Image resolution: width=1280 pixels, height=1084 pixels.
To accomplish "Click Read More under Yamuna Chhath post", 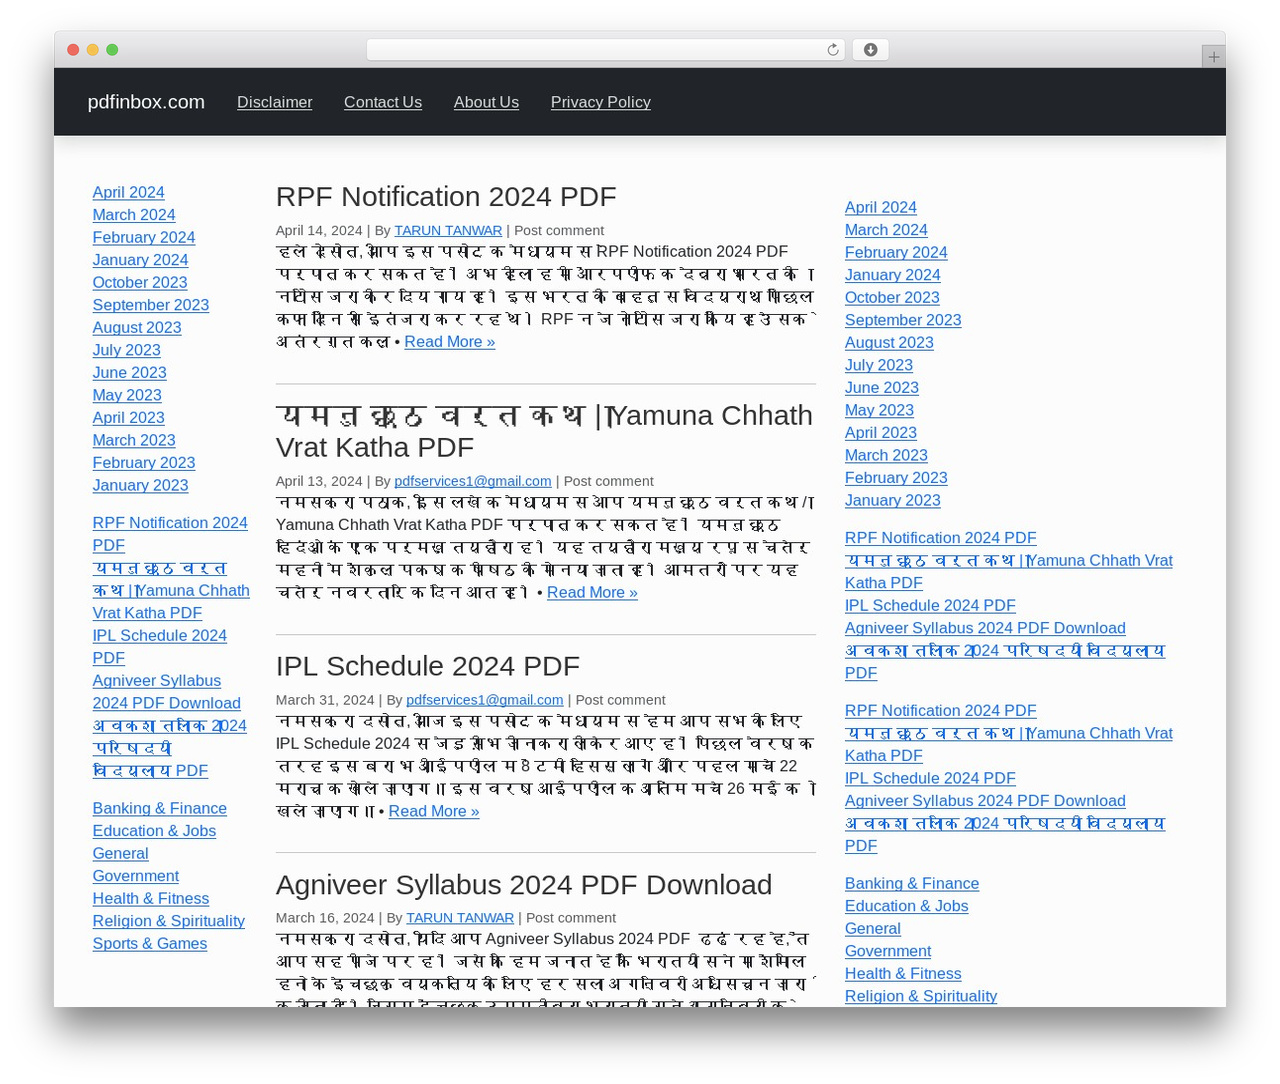I will point(592,593).
